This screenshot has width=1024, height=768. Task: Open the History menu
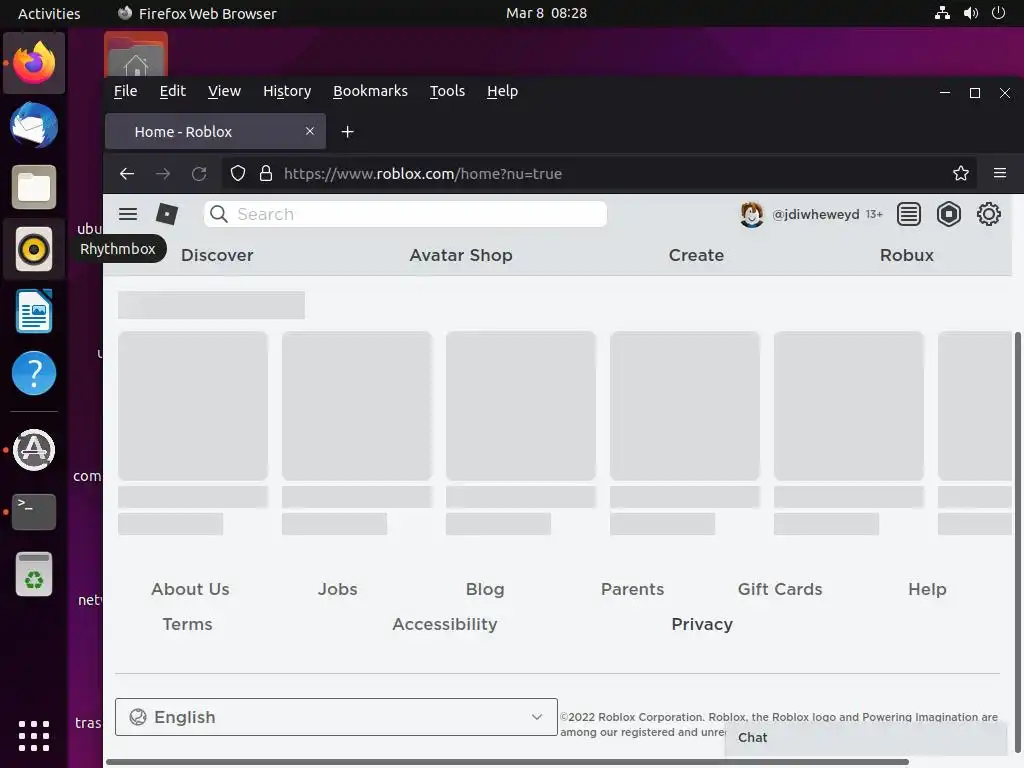pos(287,91)
